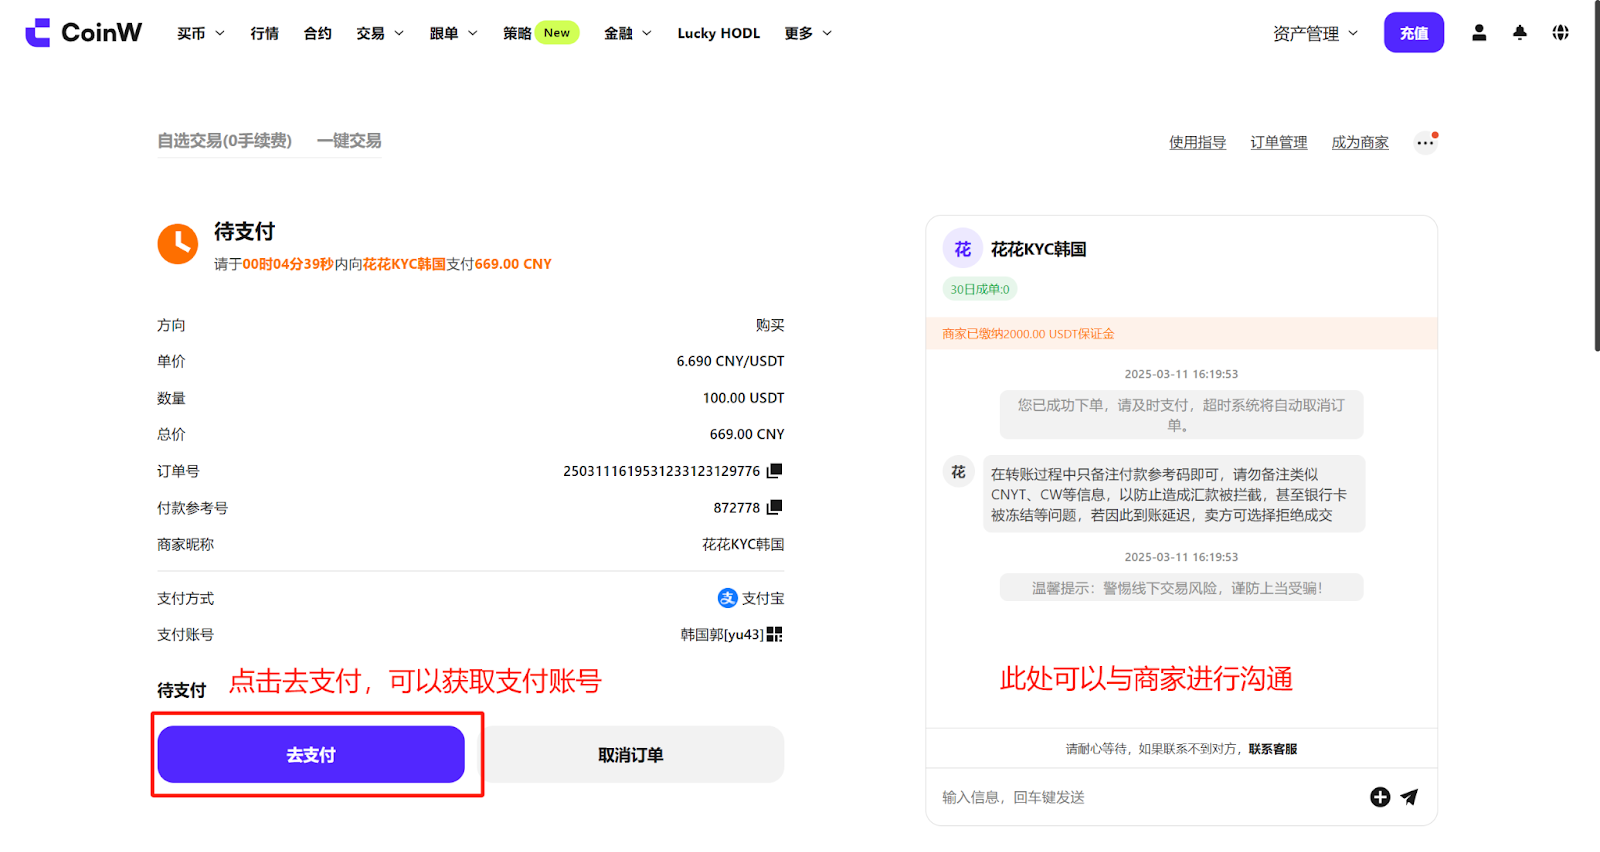Open the three-dots more options icon
The height and width of the screenshot is (852, 1600).
[x=1425, y=143]
